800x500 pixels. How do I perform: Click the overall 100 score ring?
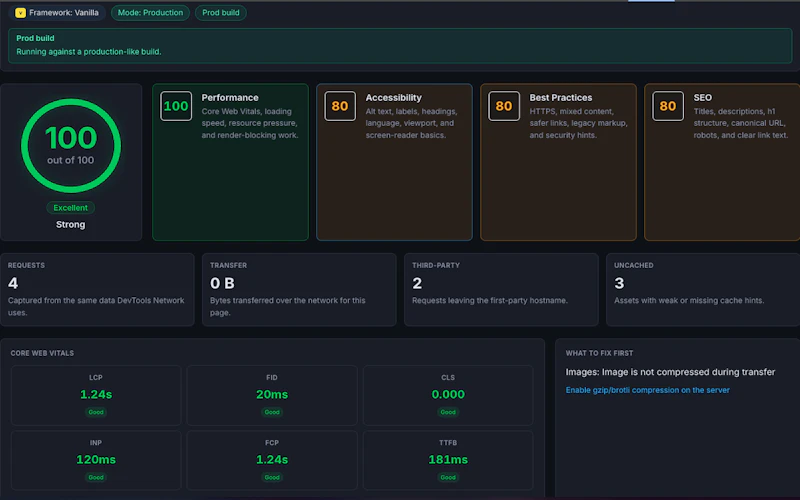pyautogui.click(x=71, y=146)
